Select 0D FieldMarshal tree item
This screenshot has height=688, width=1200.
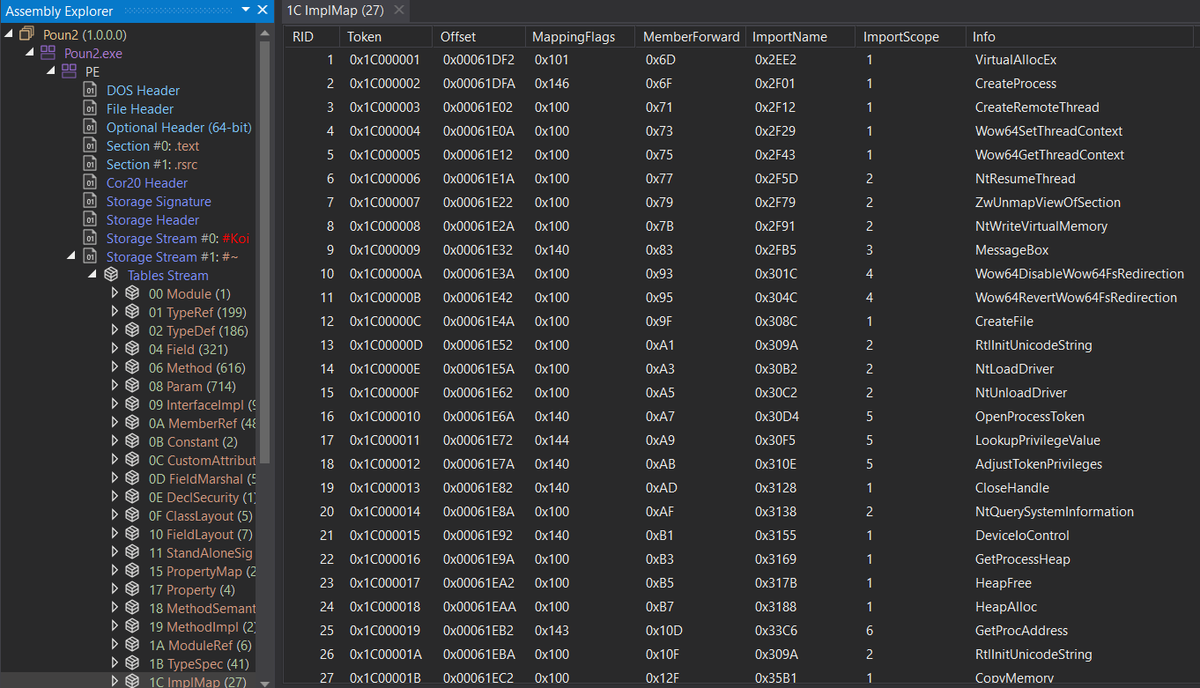point(202,479)
